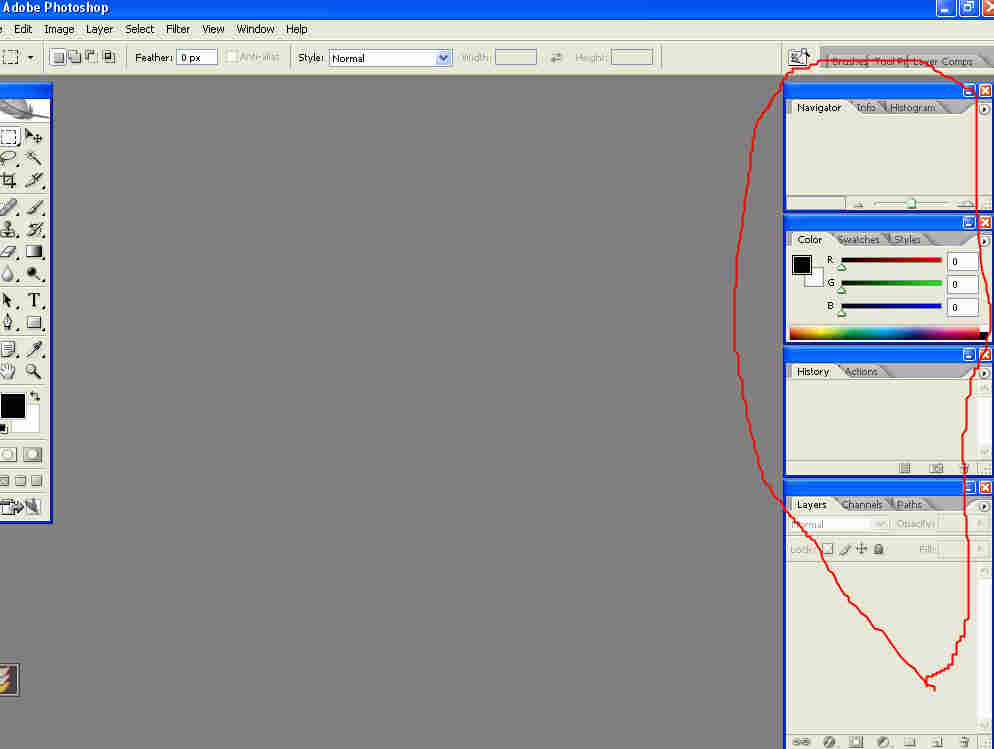Choose the Magic Wand tool
994x749 pixels.
coord(34,158)
